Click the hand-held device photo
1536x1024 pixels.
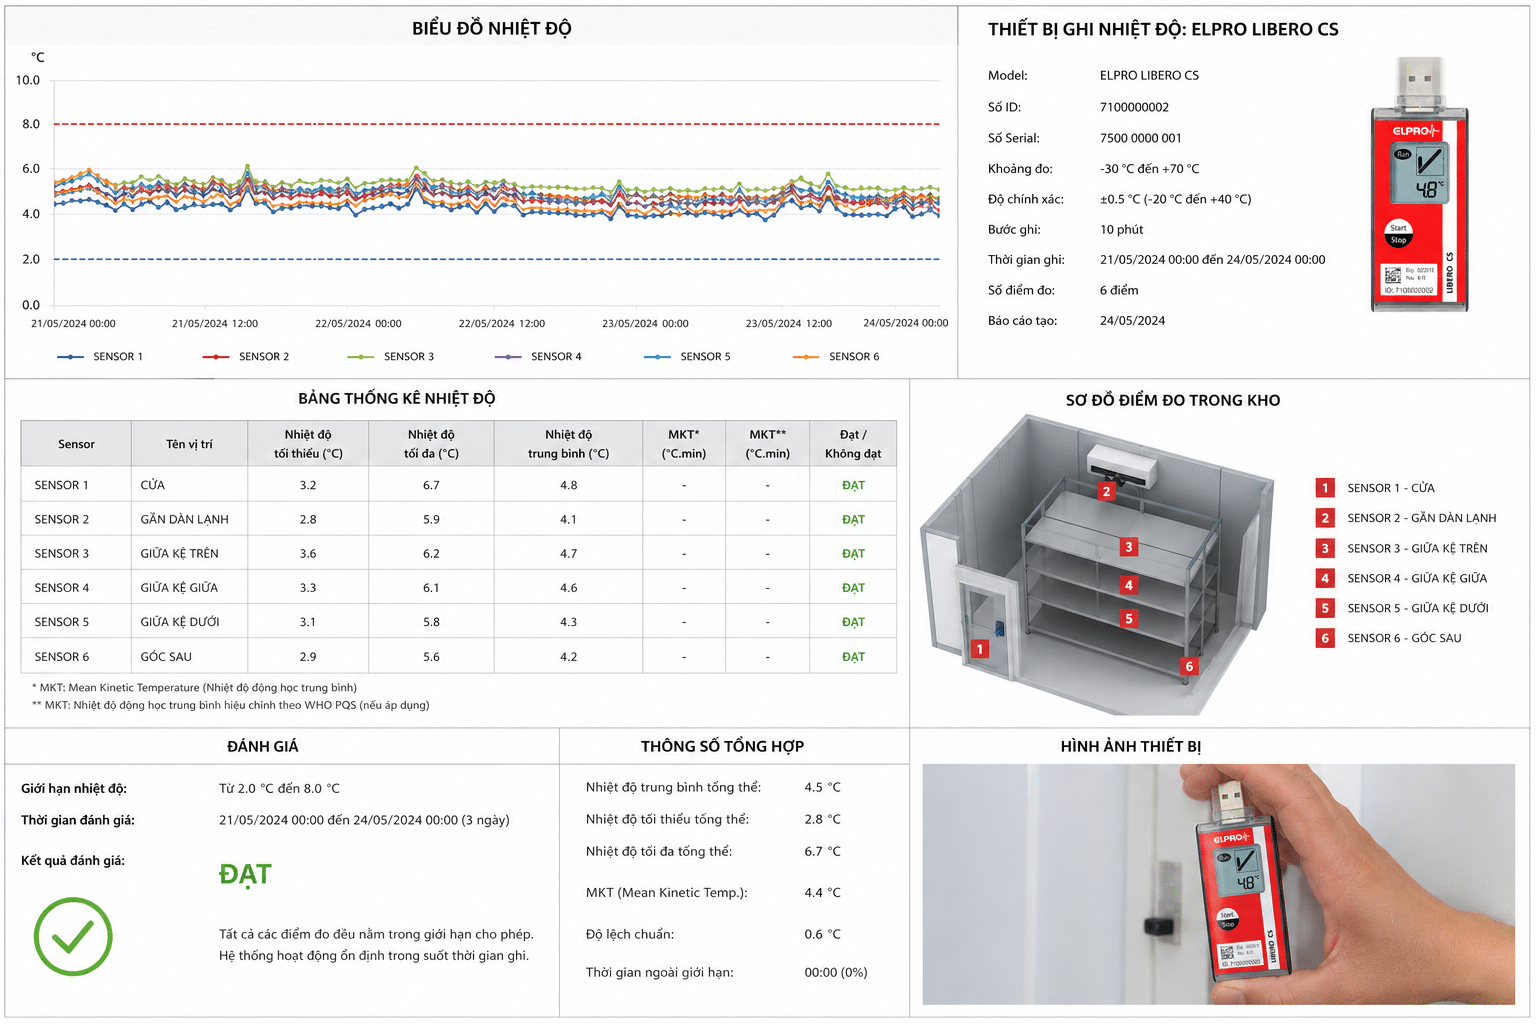tap(1218, 884)
